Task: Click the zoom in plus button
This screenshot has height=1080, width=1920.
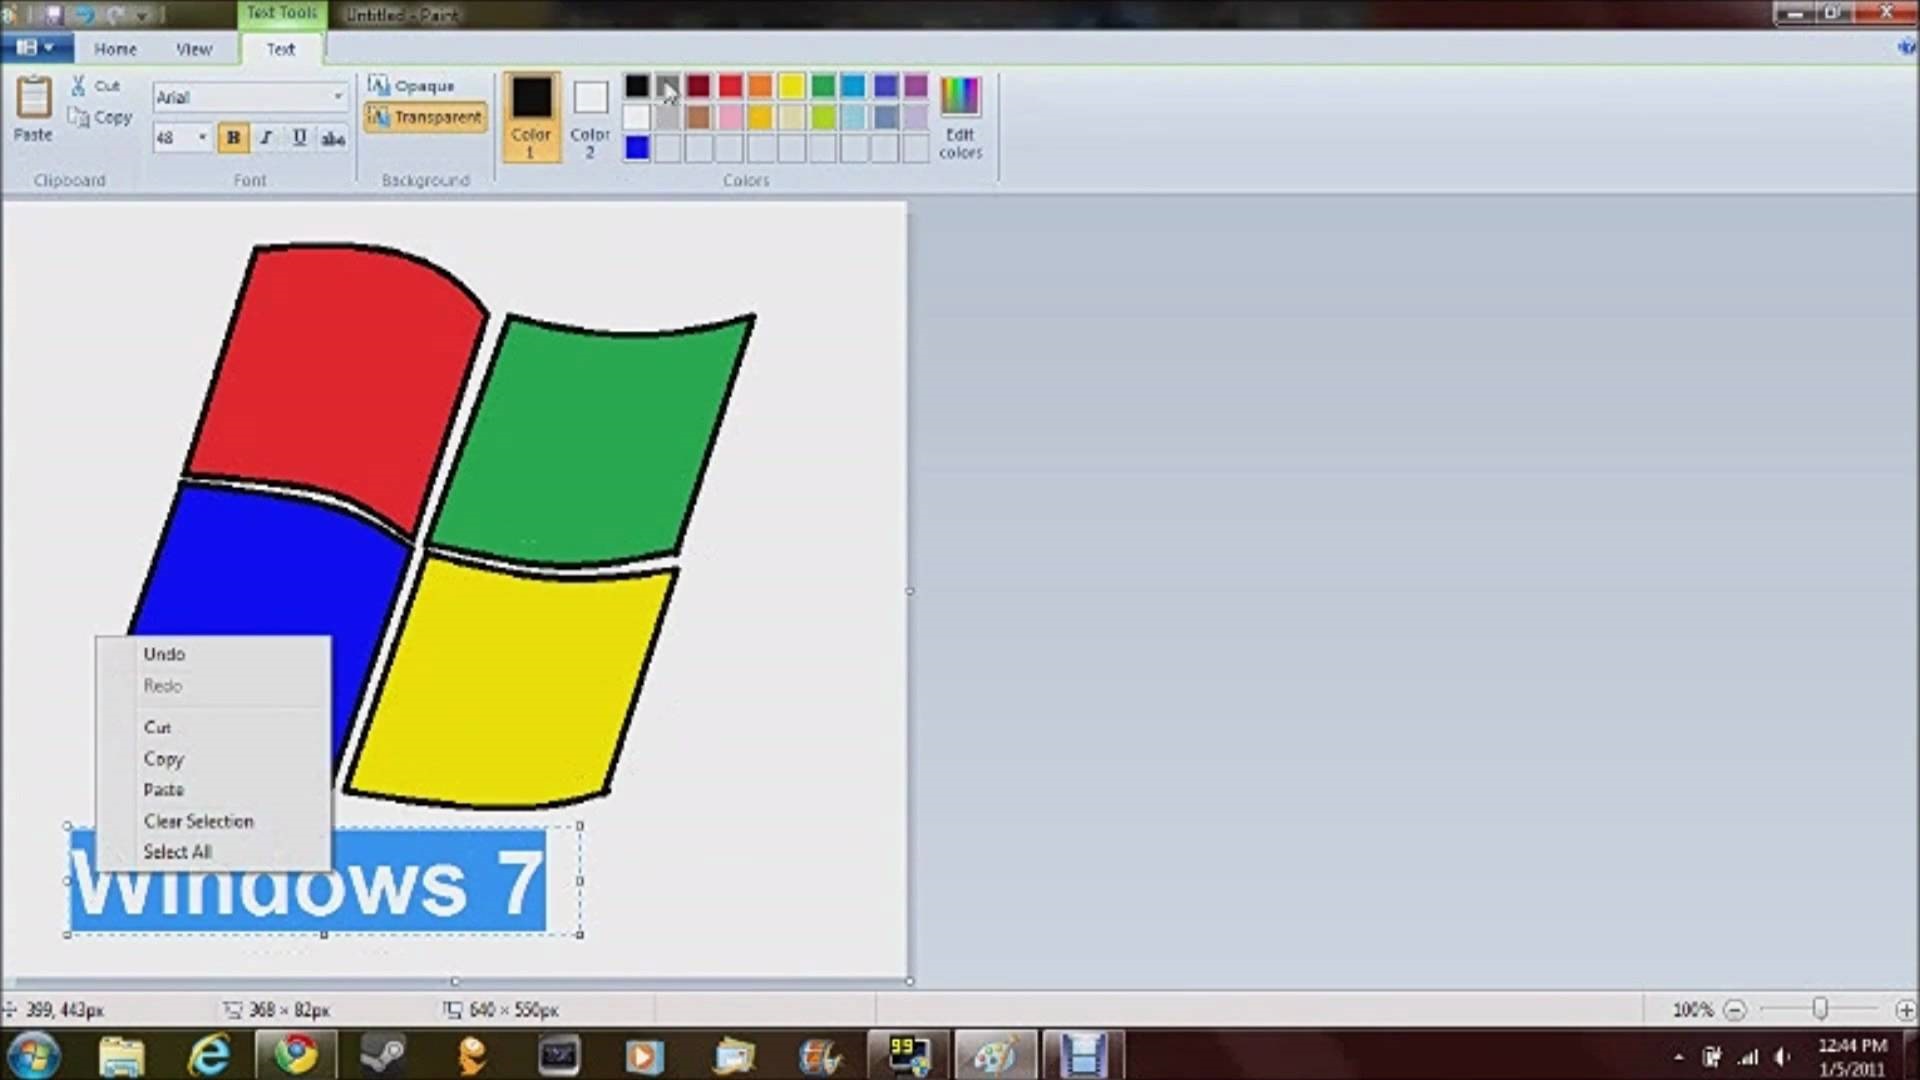Action: (1905, 1010)
